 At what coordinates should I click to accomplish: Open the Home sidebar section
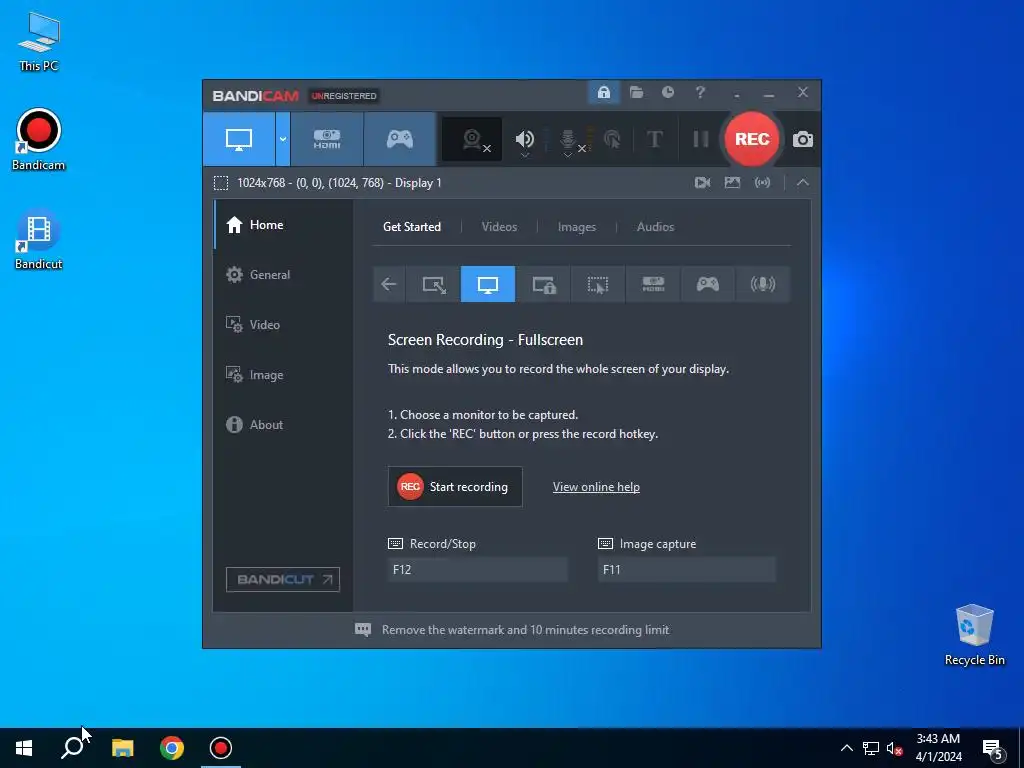(x=283, y=225)
